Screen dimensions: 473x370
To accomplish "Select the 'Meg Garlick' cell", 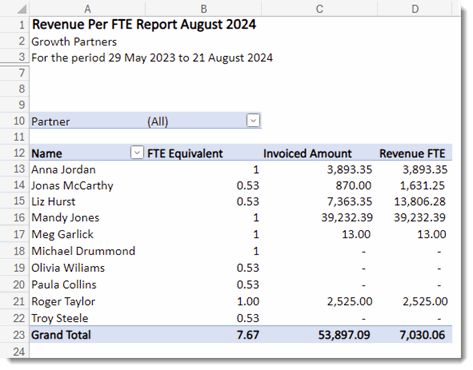I will 87,234.
